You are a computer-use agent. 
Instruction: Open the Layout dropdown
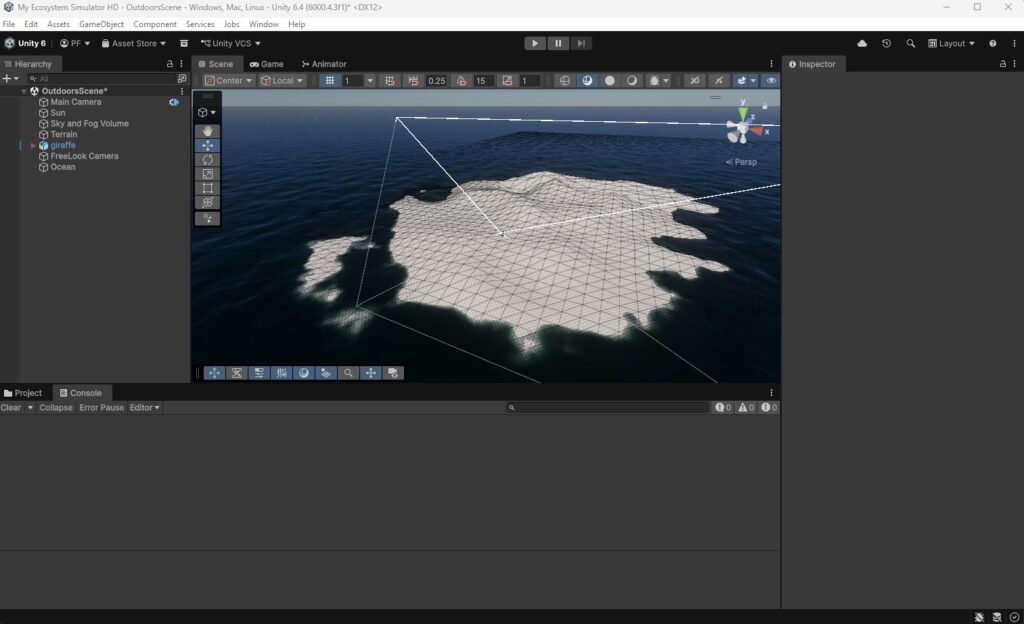coord(951,43)
